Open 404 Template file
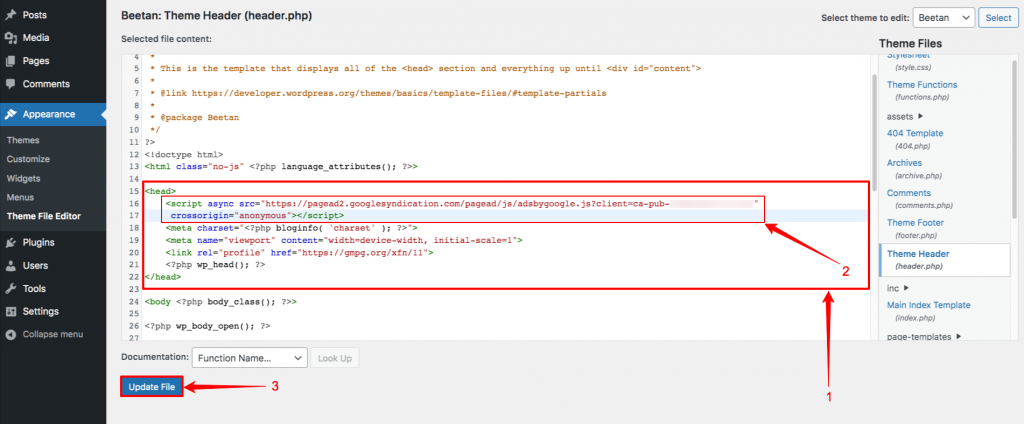1024x424 pixels. click(915, 133)
